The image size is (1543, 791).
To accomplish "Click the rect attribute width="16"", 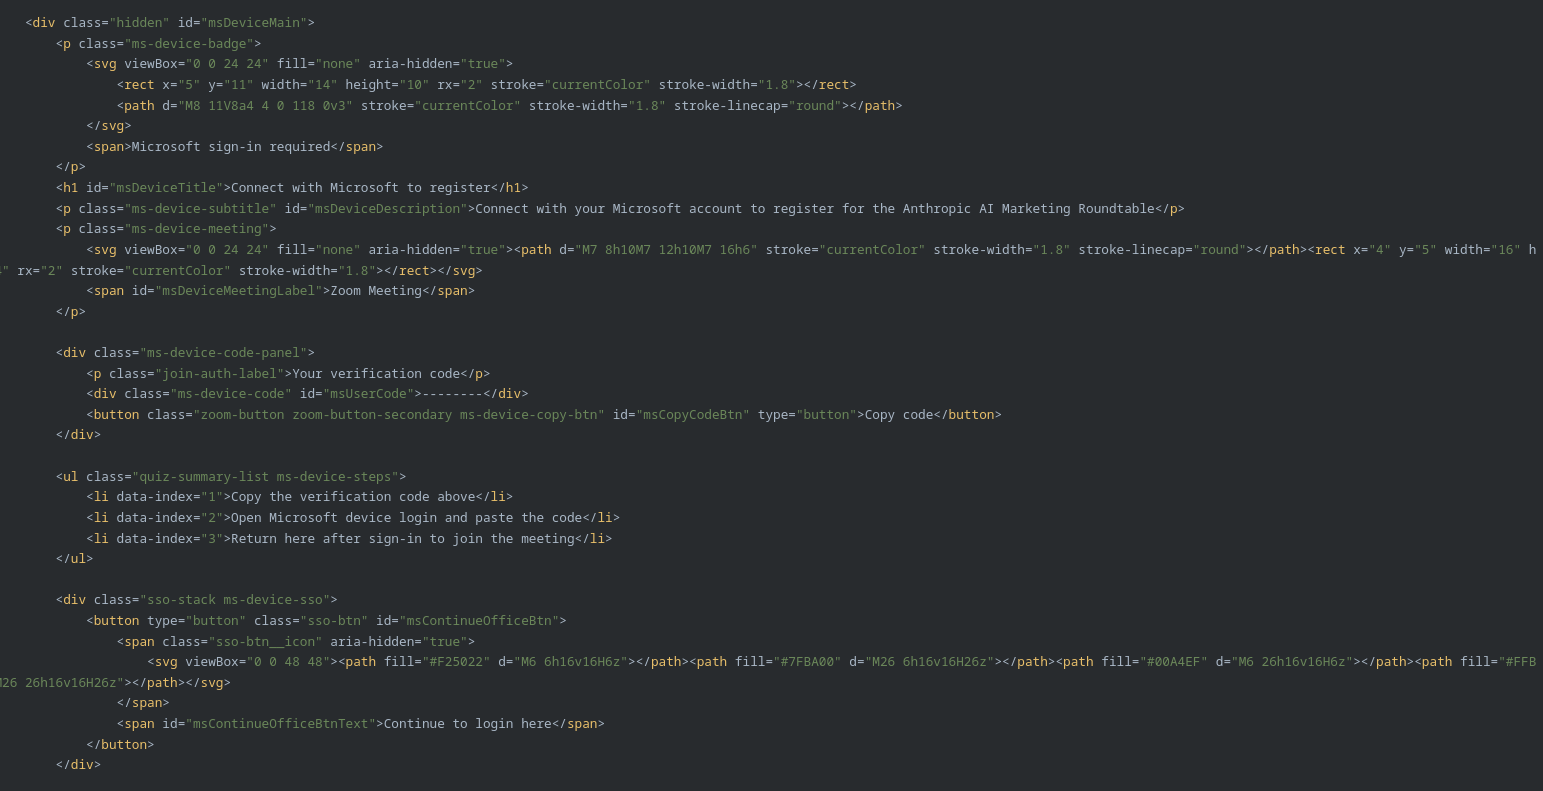I will pyautogui.click(x=1483, y=249).
